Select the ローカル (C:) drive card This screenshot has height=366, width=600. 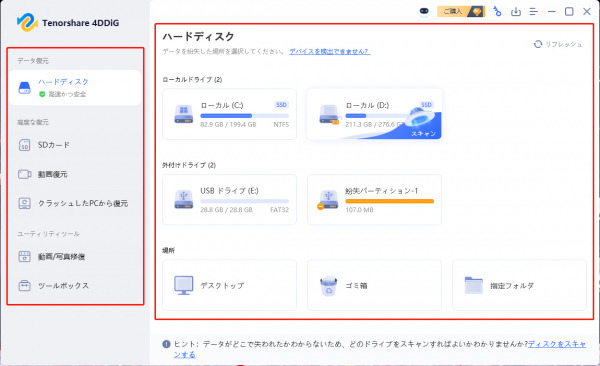click(229, 114)
